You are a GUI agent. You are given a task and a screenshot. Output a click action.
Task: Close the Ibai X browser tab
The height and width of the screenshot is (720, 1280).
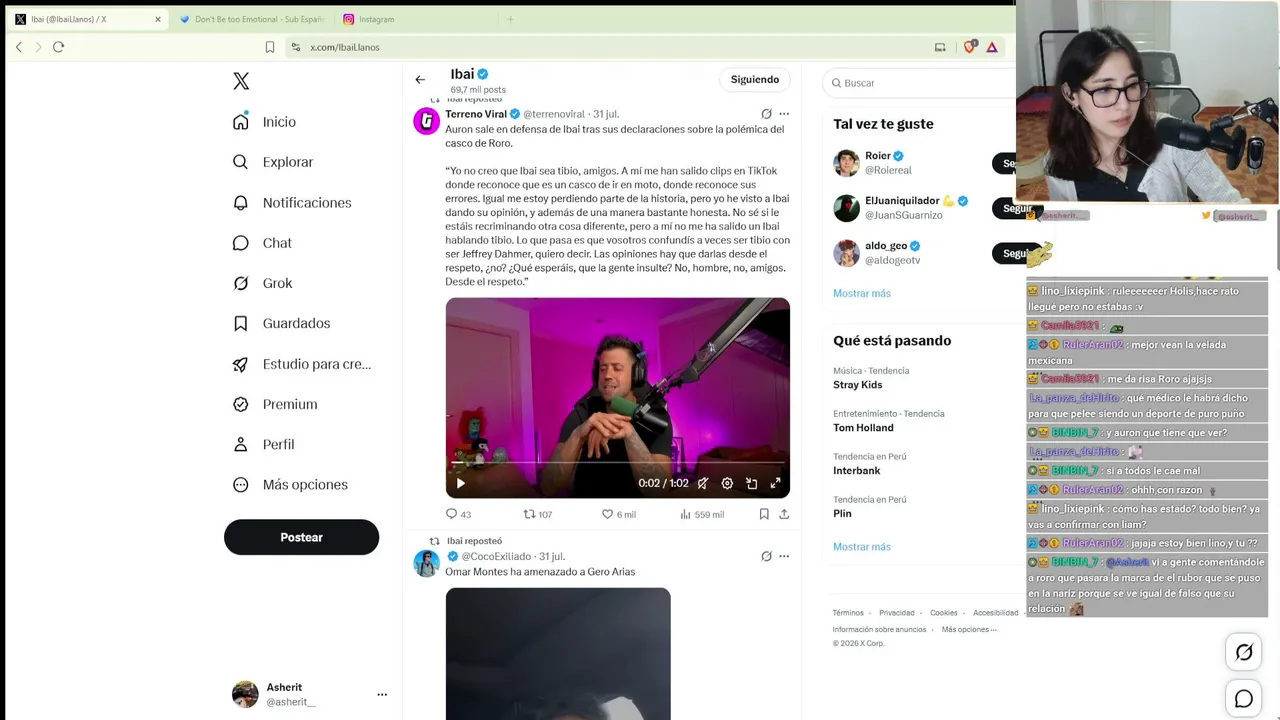coord(157,19)
